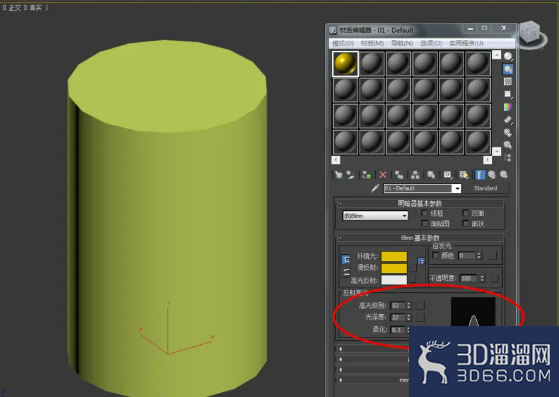
Task: Enable the 面贴图 face map checkbox
Action: coord(424,223)
